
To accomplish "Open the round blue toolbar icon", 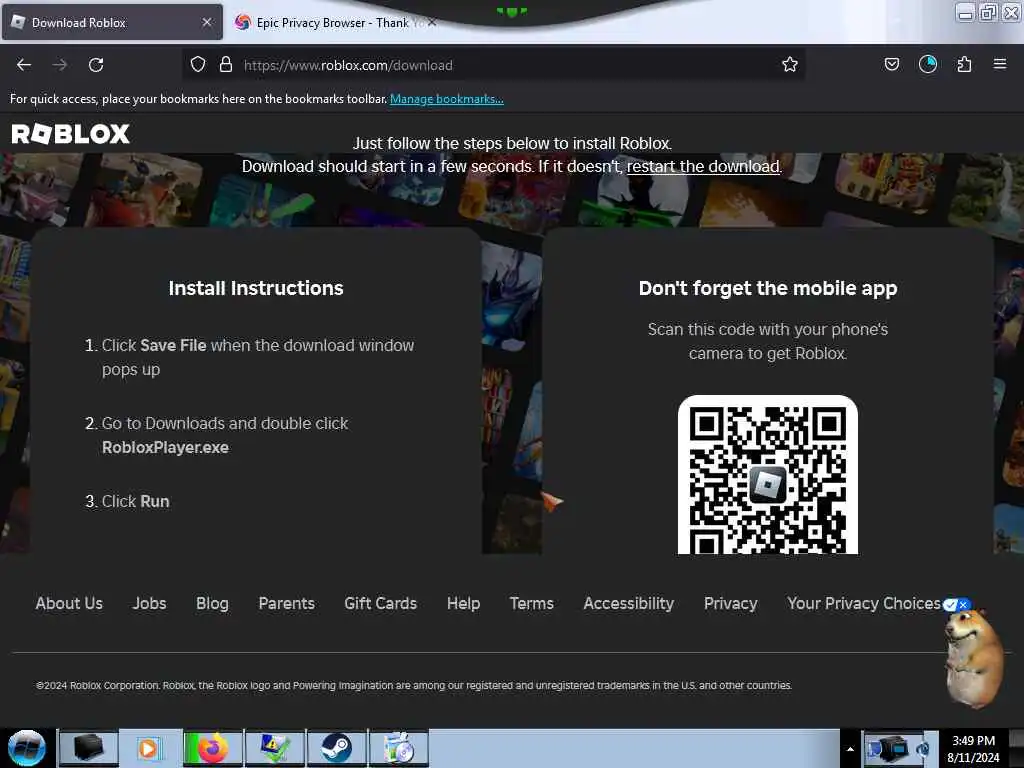I will click(x=928, y=64).
